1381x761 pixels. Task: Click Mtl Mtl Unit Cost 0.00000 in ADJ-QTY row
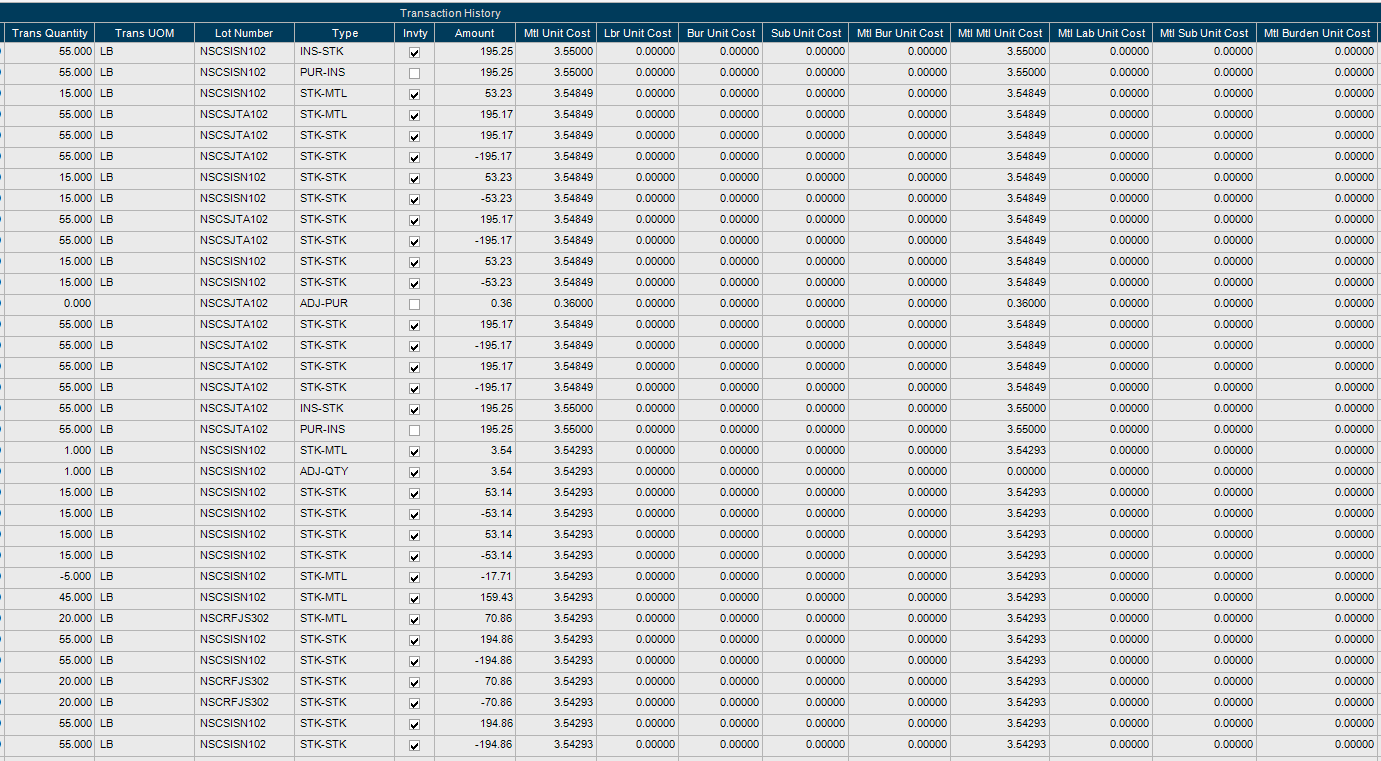(1000, 472)
